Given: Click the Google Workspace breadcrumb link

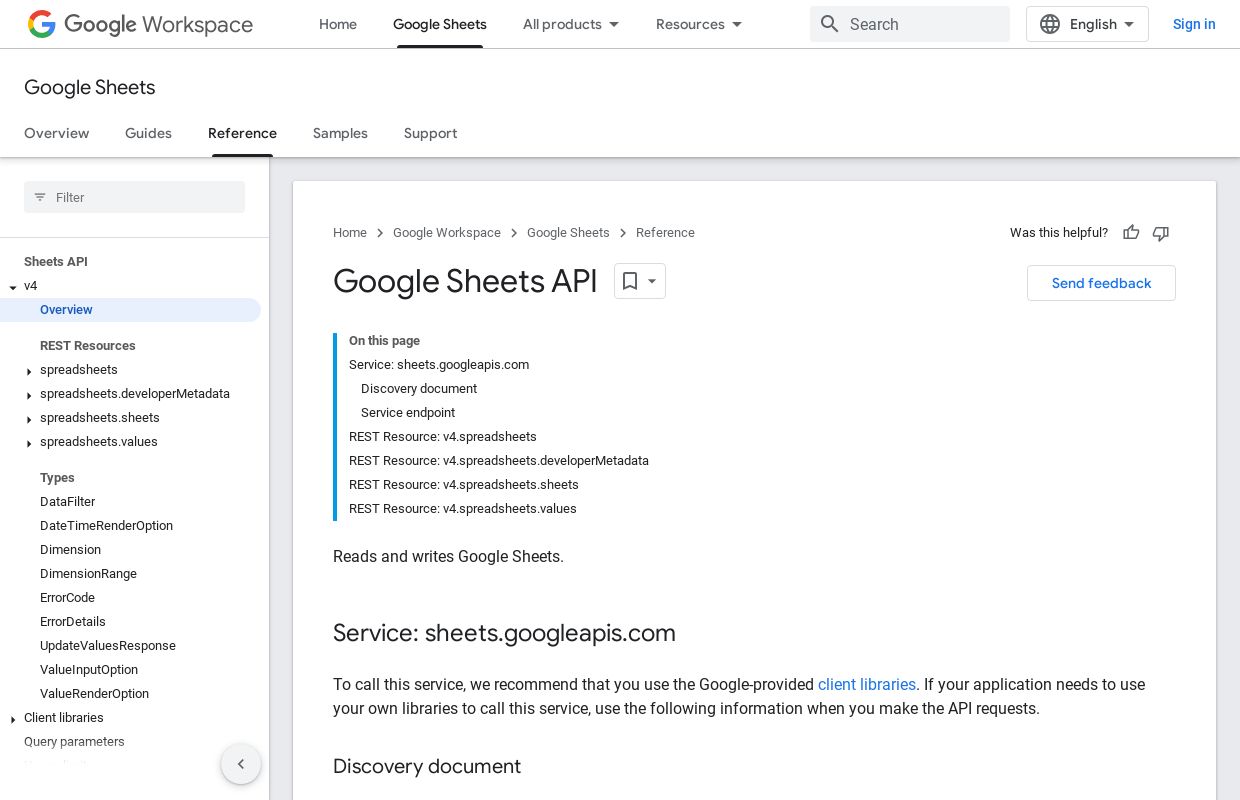Looking at the screenshot, I should coord(447,232).
